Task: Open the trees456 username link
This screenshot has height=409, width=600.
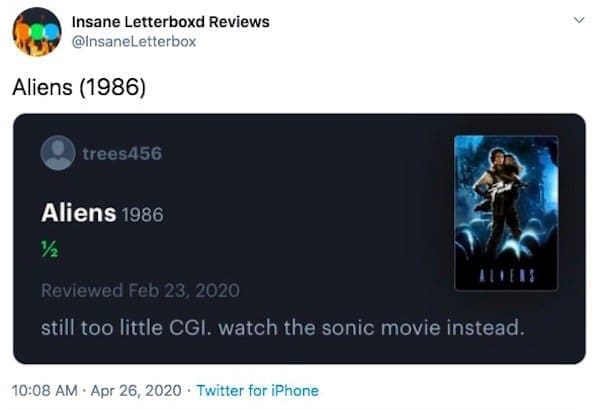Action: coord(122,153)
